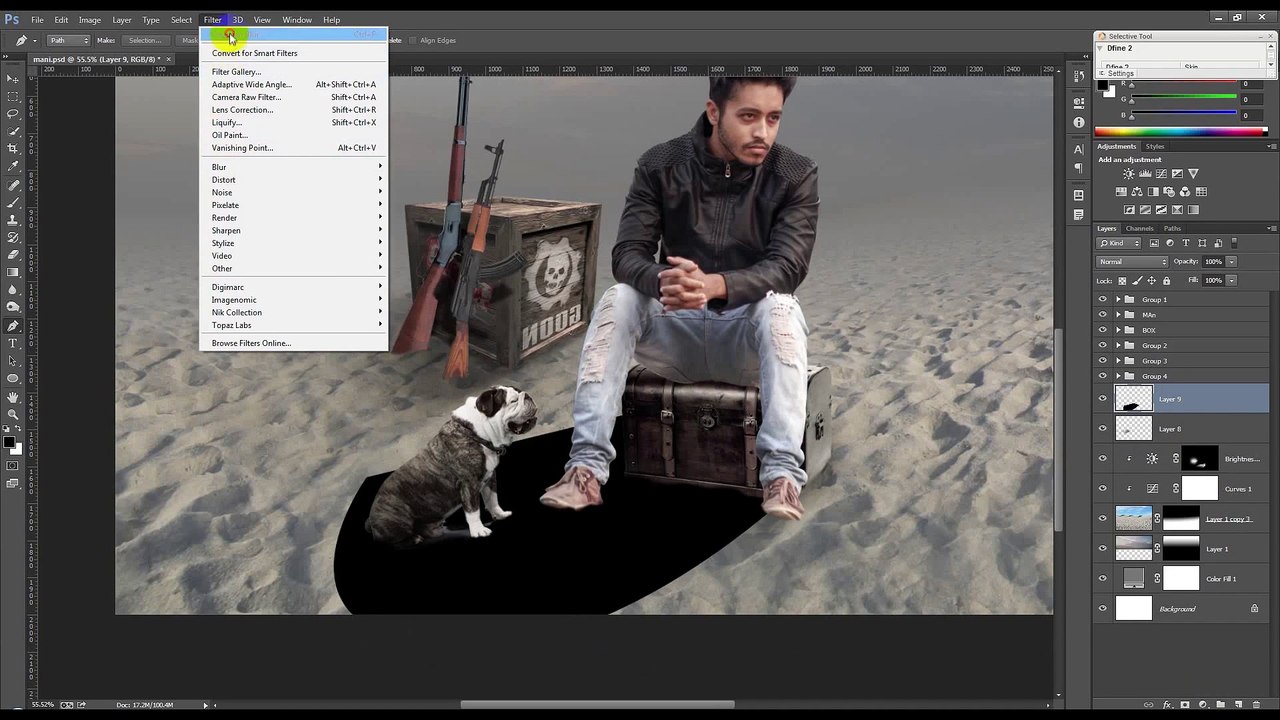Select the Rectangular Marquee tool
The image size is (1280, 720).
click(13, 96)
